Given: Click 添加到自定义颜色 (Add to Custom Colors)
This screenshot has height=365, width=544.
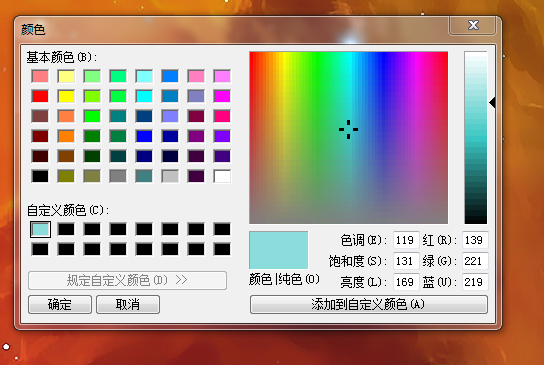Looking at the screenshot, I should tap(369, 305).
